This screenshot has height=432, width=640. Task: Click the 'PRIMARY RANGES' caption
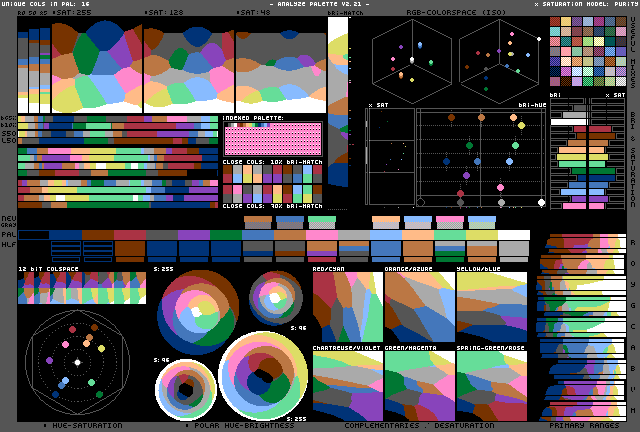pos(584,425)
